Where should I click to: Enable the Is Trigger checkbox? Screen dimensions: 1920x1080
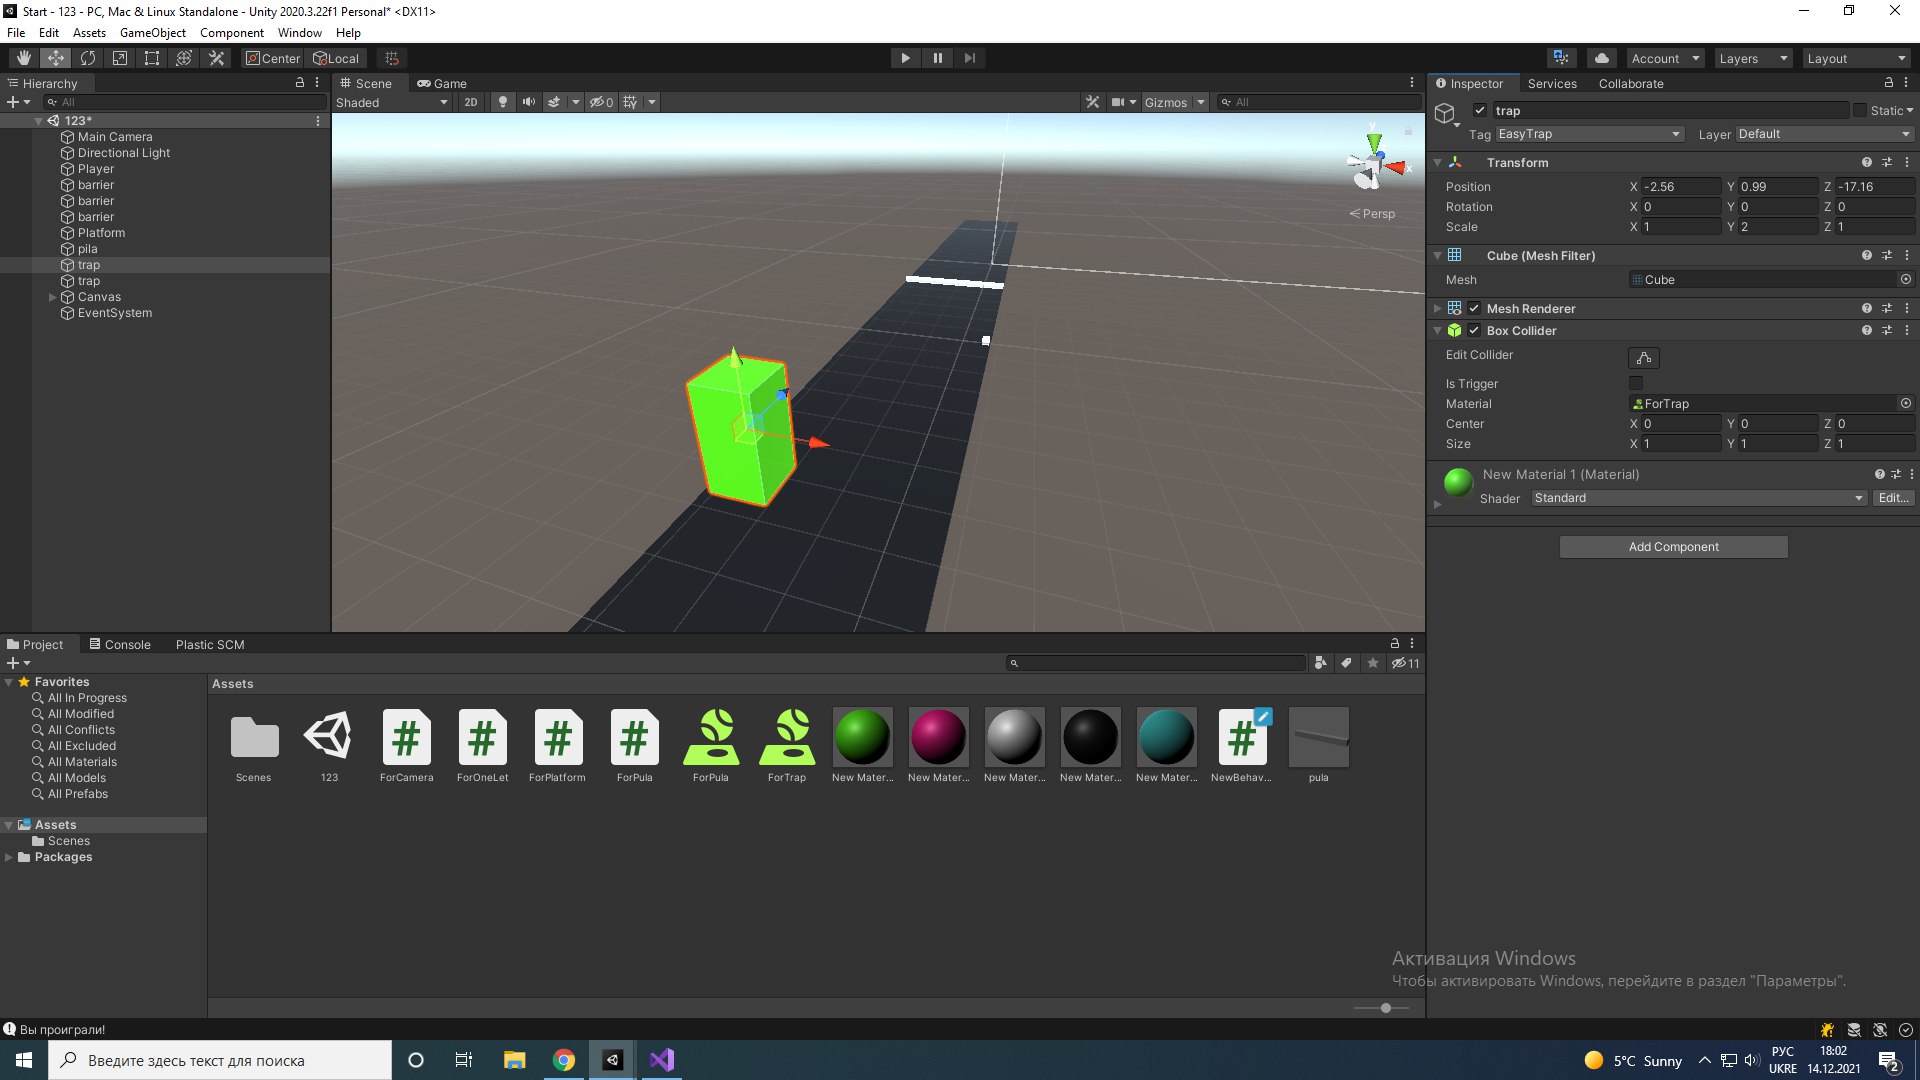pos(1636,384)
